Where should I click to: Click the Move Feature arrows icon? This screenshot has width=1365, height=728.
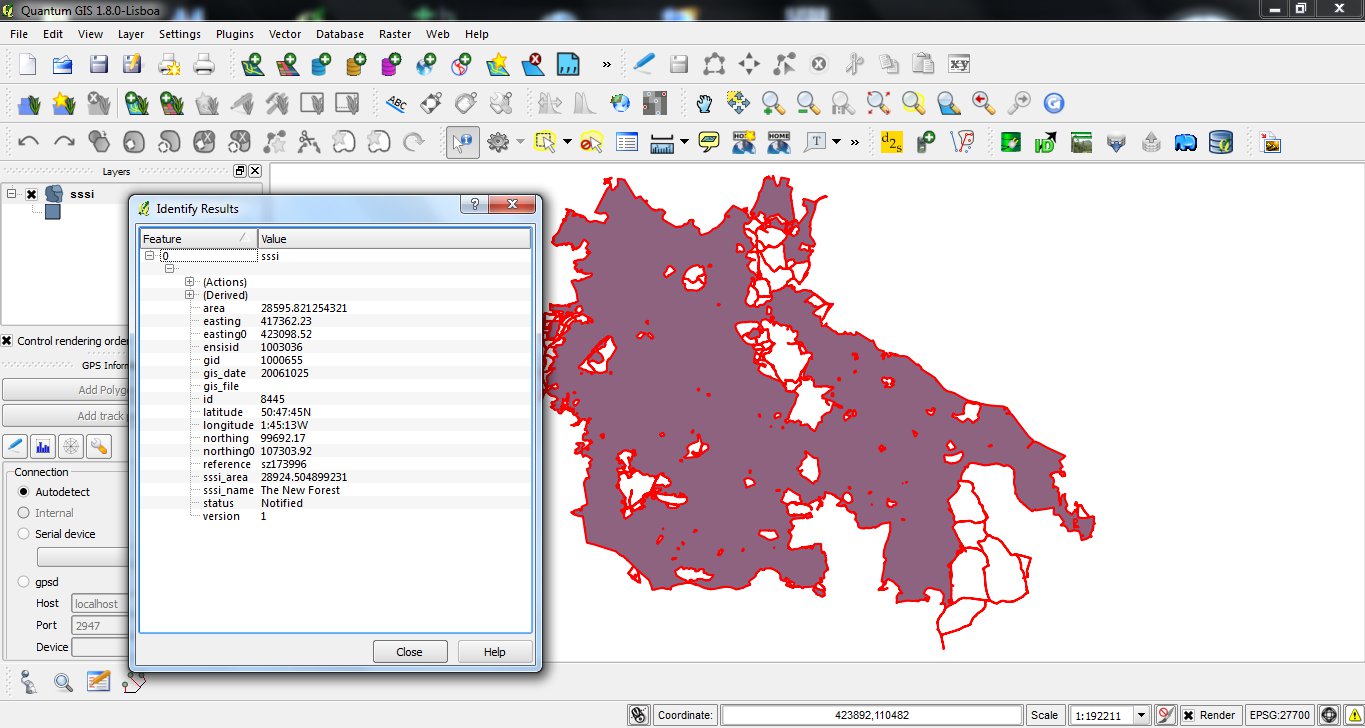749,65
